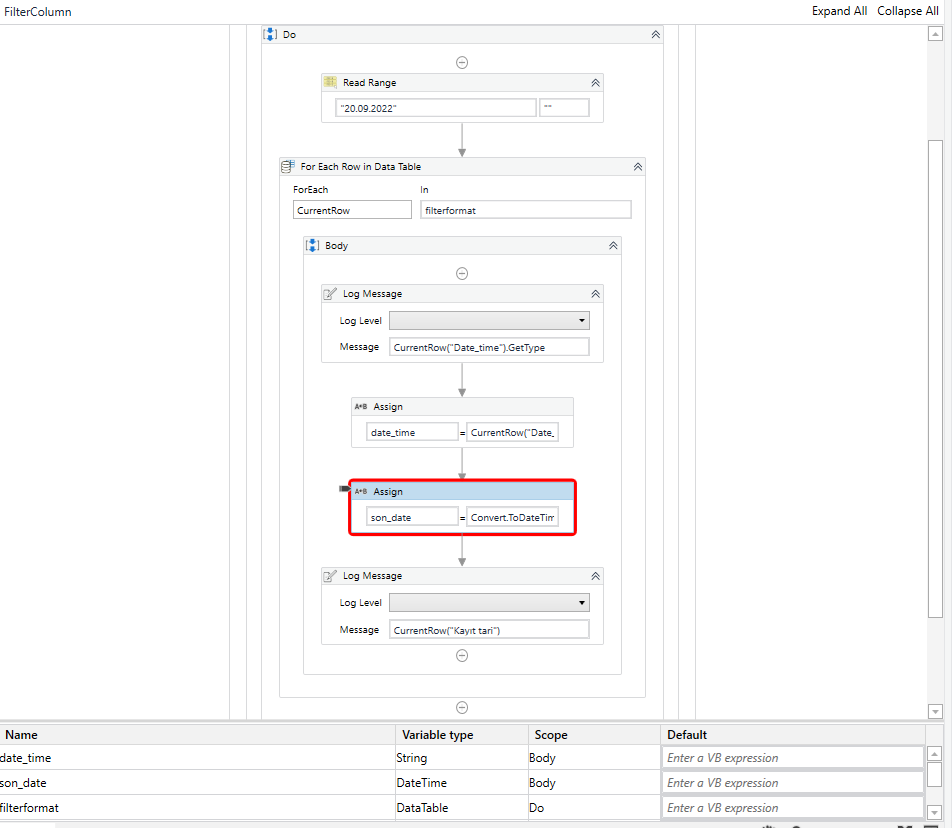The height and width of the screenshot is (828, 952).
Task: Select the pen icon on the first Log Message
Action: (330, 293)
